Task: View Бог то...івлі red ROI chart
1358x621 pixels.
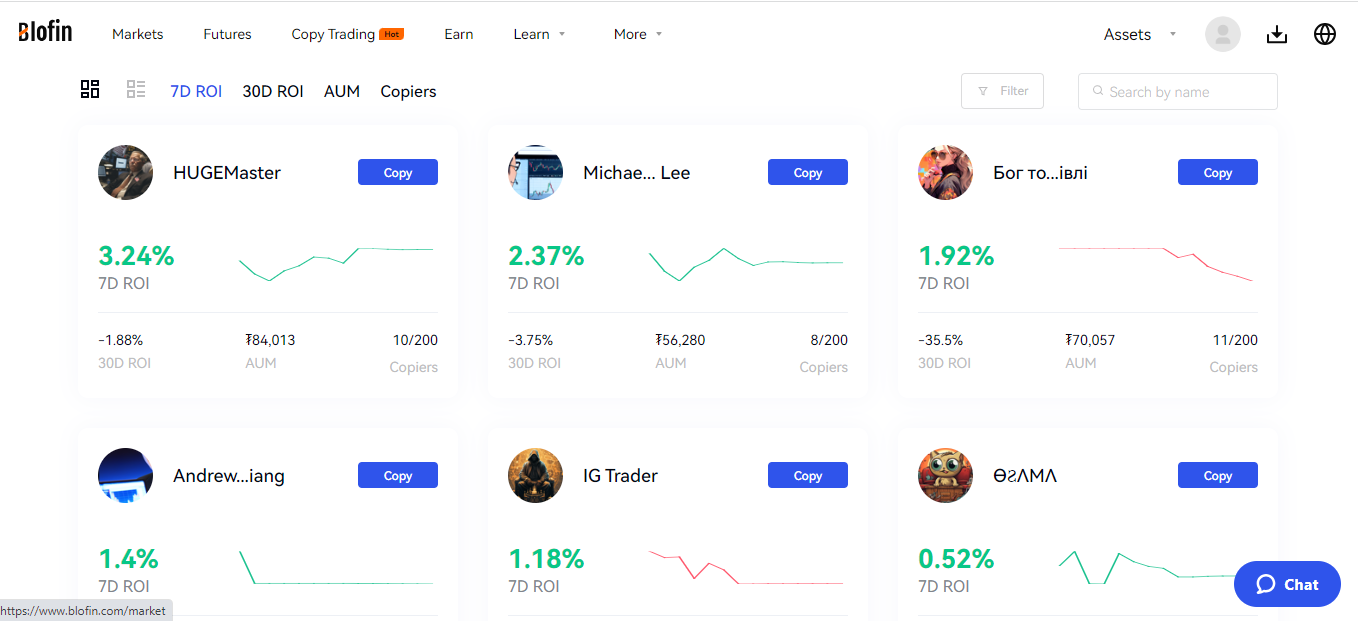Action: pyautogui.click(x=1155, y=263)
